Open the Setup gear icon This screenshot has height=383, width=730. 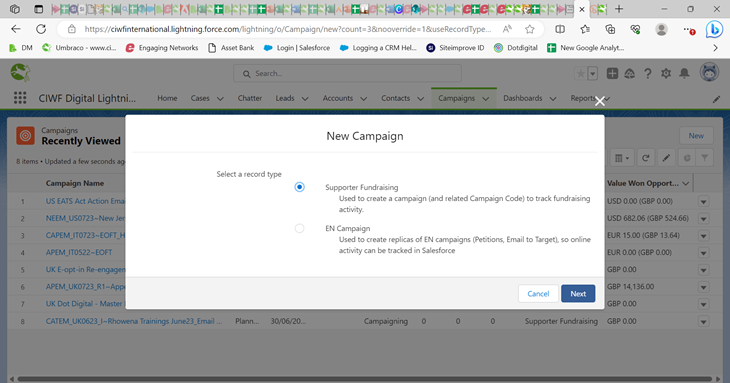click(666, 74)
